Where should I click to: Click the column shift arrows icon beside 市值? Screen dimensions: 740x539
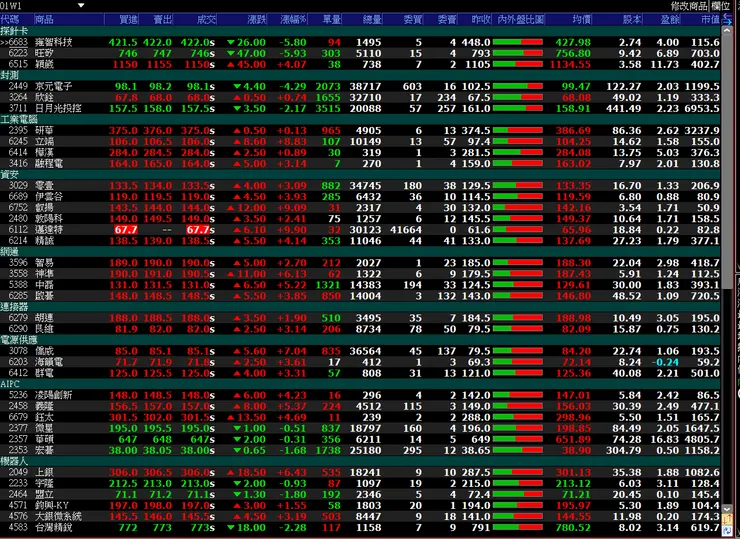point(727,19)
